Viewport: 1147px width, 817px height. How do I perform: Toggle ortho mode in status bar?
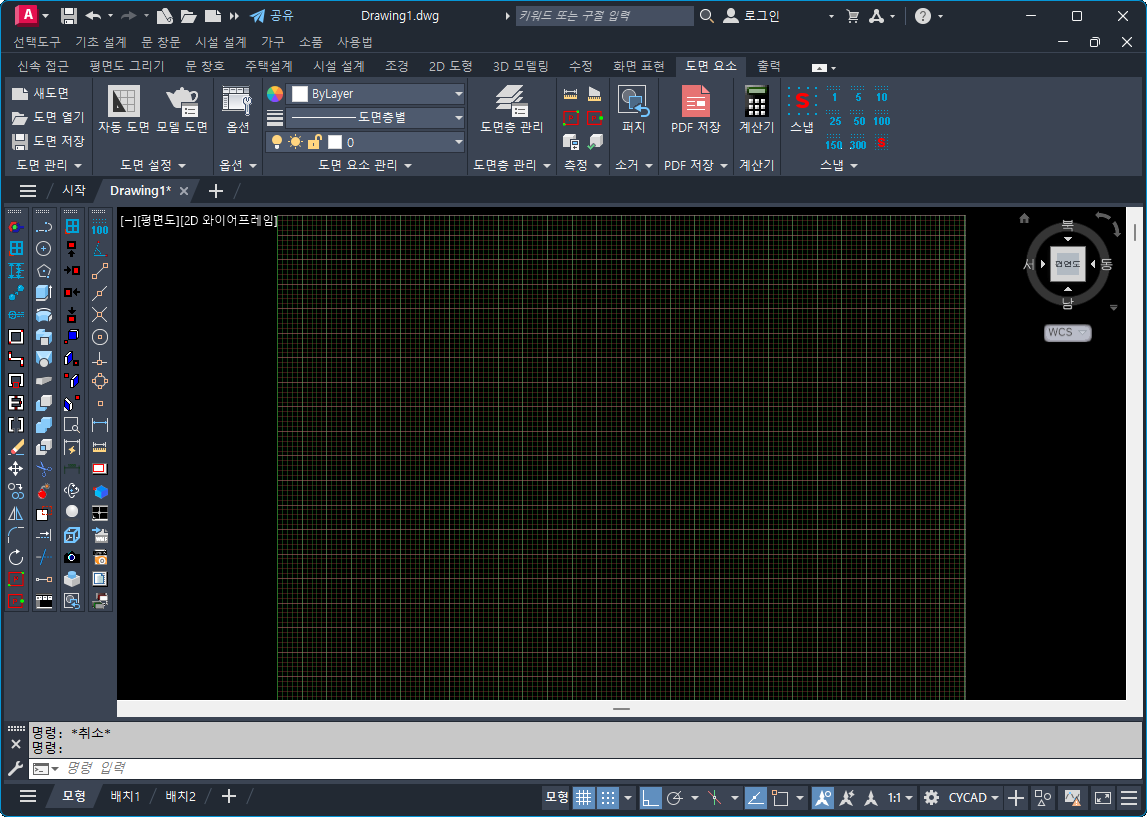(x=651, y=797)
